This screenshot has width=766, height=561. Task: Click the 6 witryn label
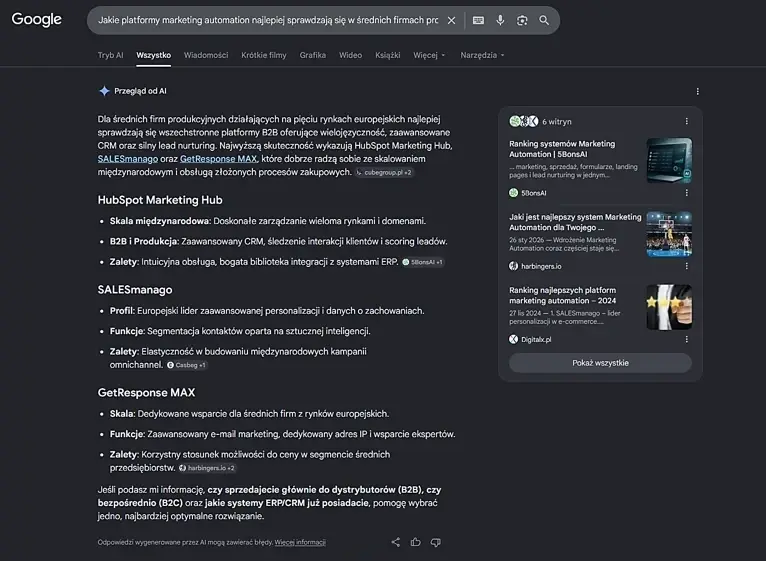tap(556, 122)
